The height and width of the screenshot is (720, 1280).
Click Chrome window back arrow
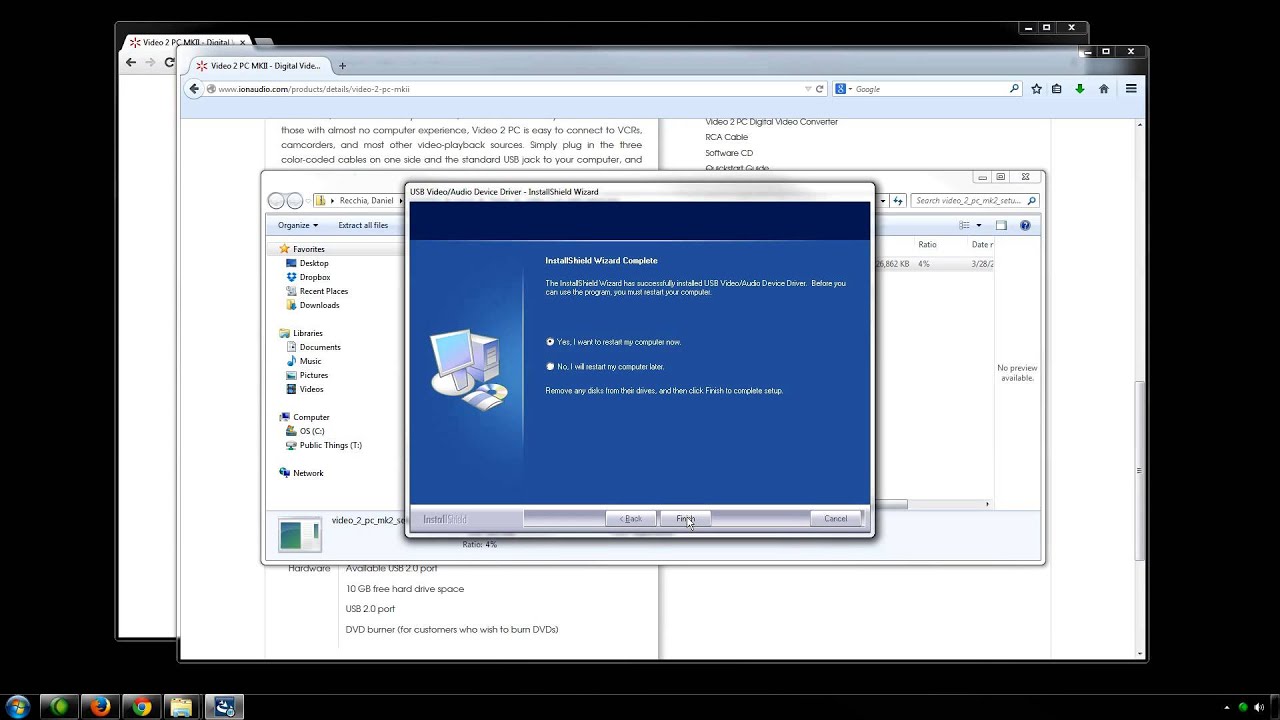(131, 62)
